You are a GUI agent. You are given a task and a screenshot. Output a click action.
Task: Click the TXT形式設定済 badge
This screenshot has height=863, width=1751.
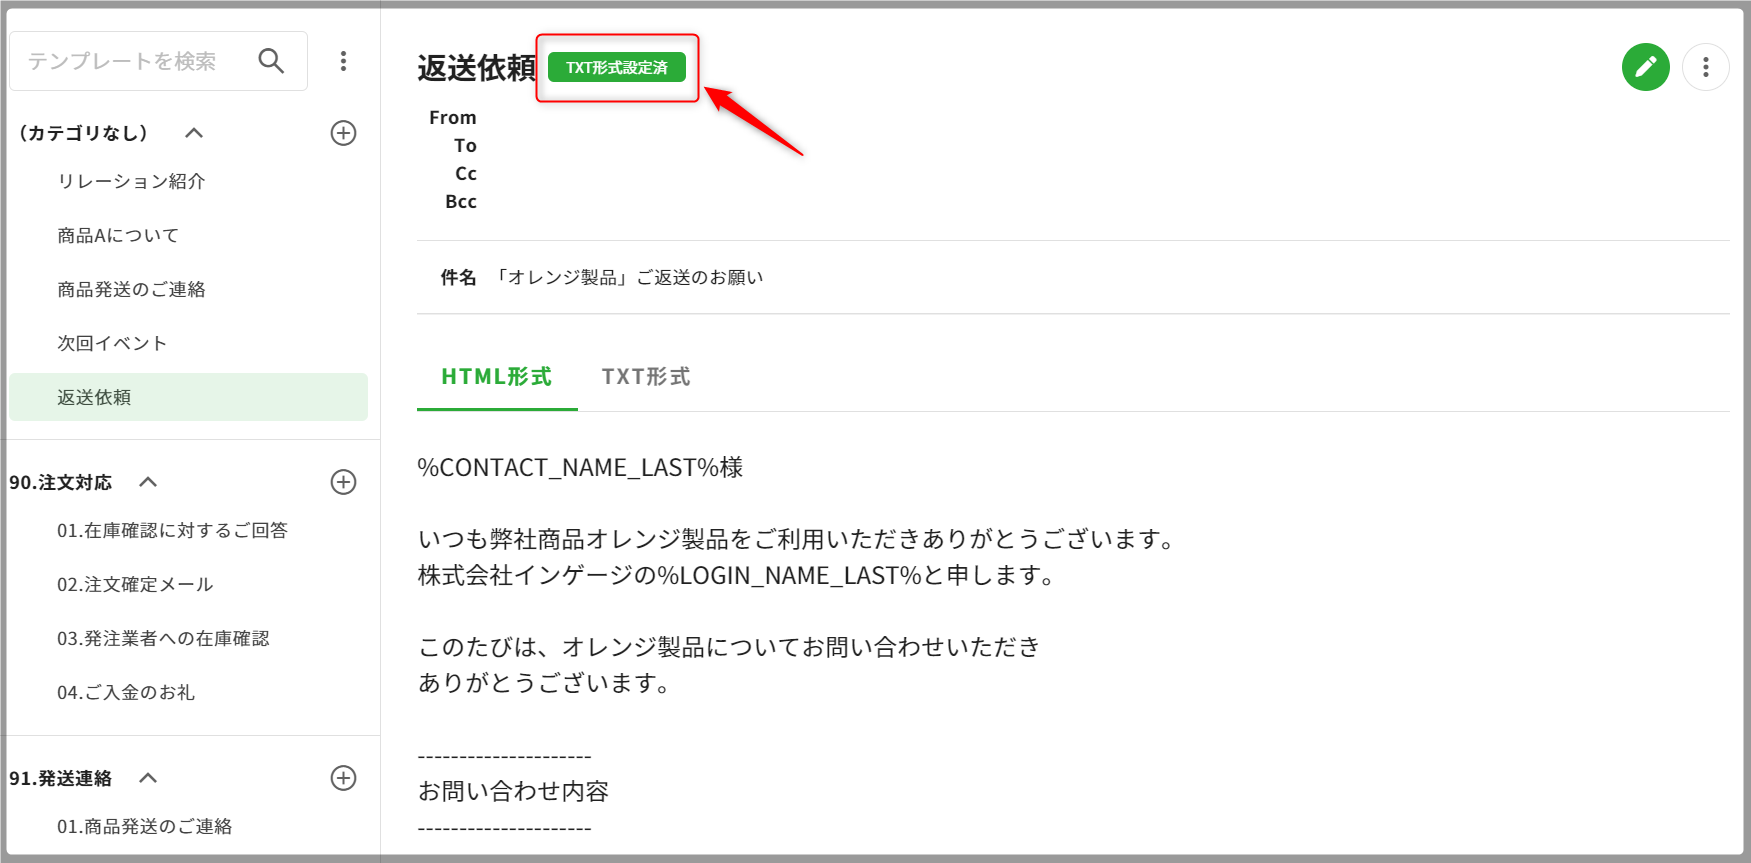[x=616, y=67]
